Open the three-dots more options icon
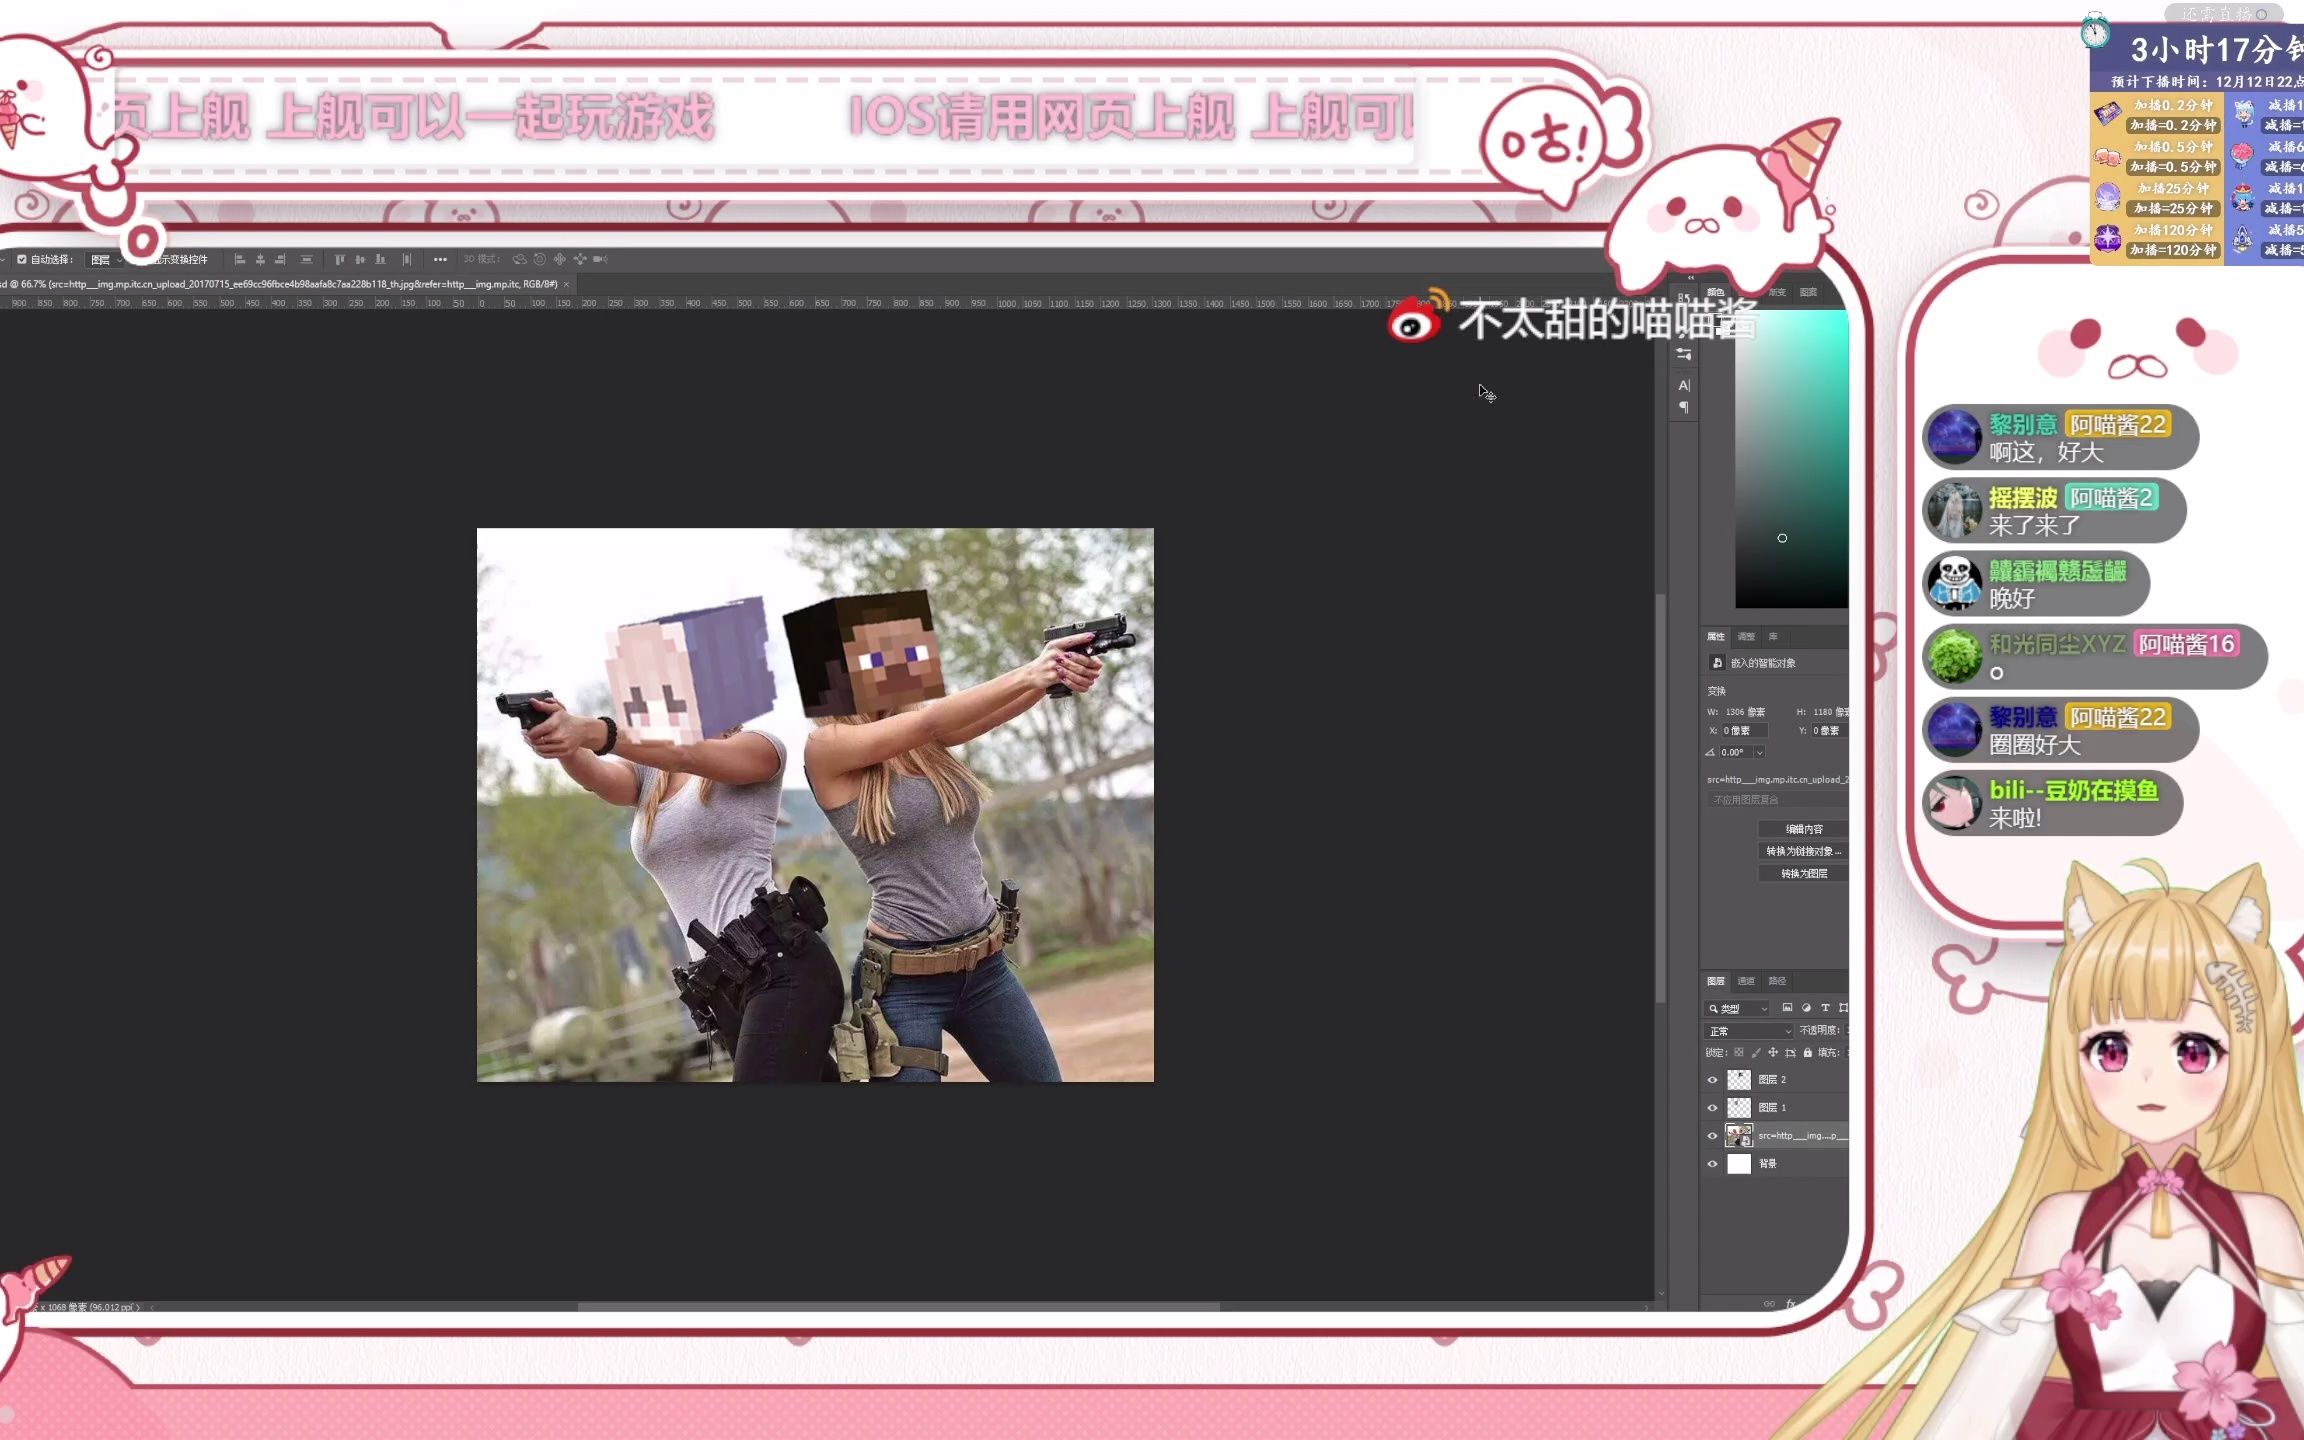This screenshot has height=1440, width=2304. click(x=440, y=259)
